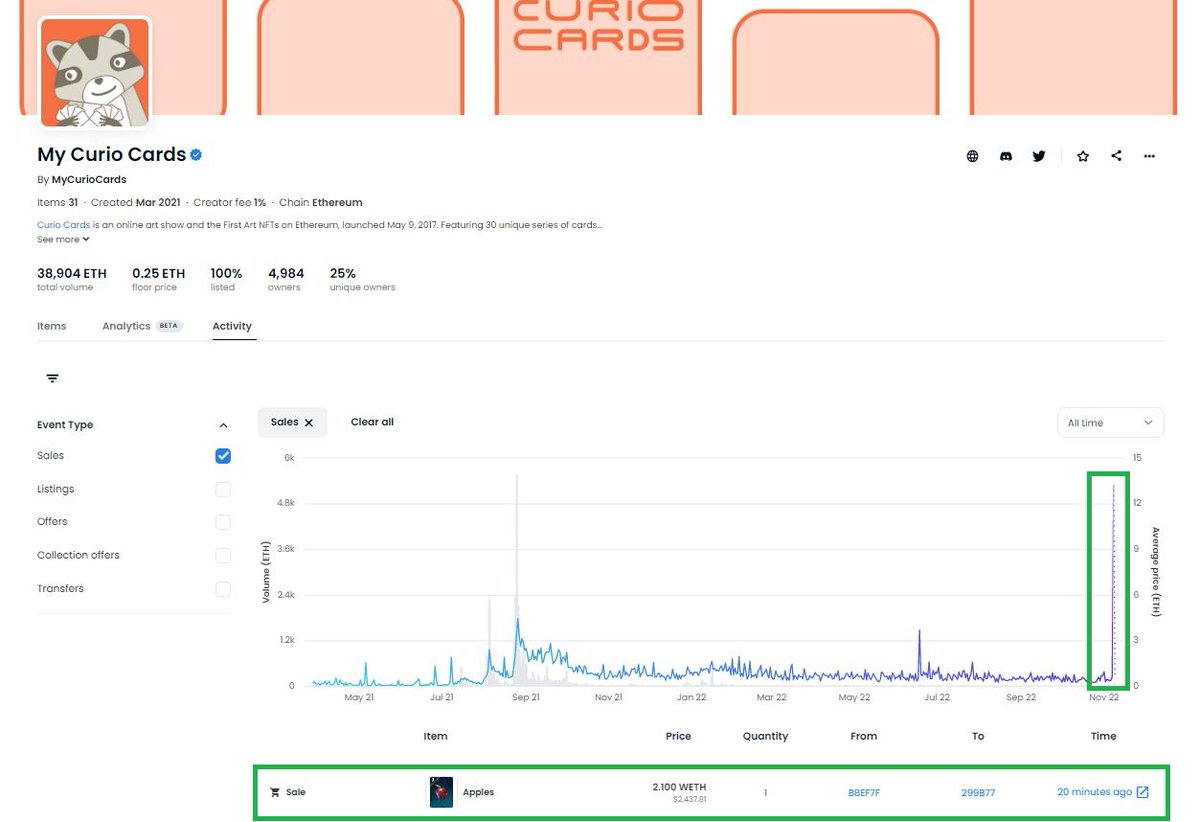1200x822 pixels.
Task: Click the Price column header
Action: tap(678, 736)
